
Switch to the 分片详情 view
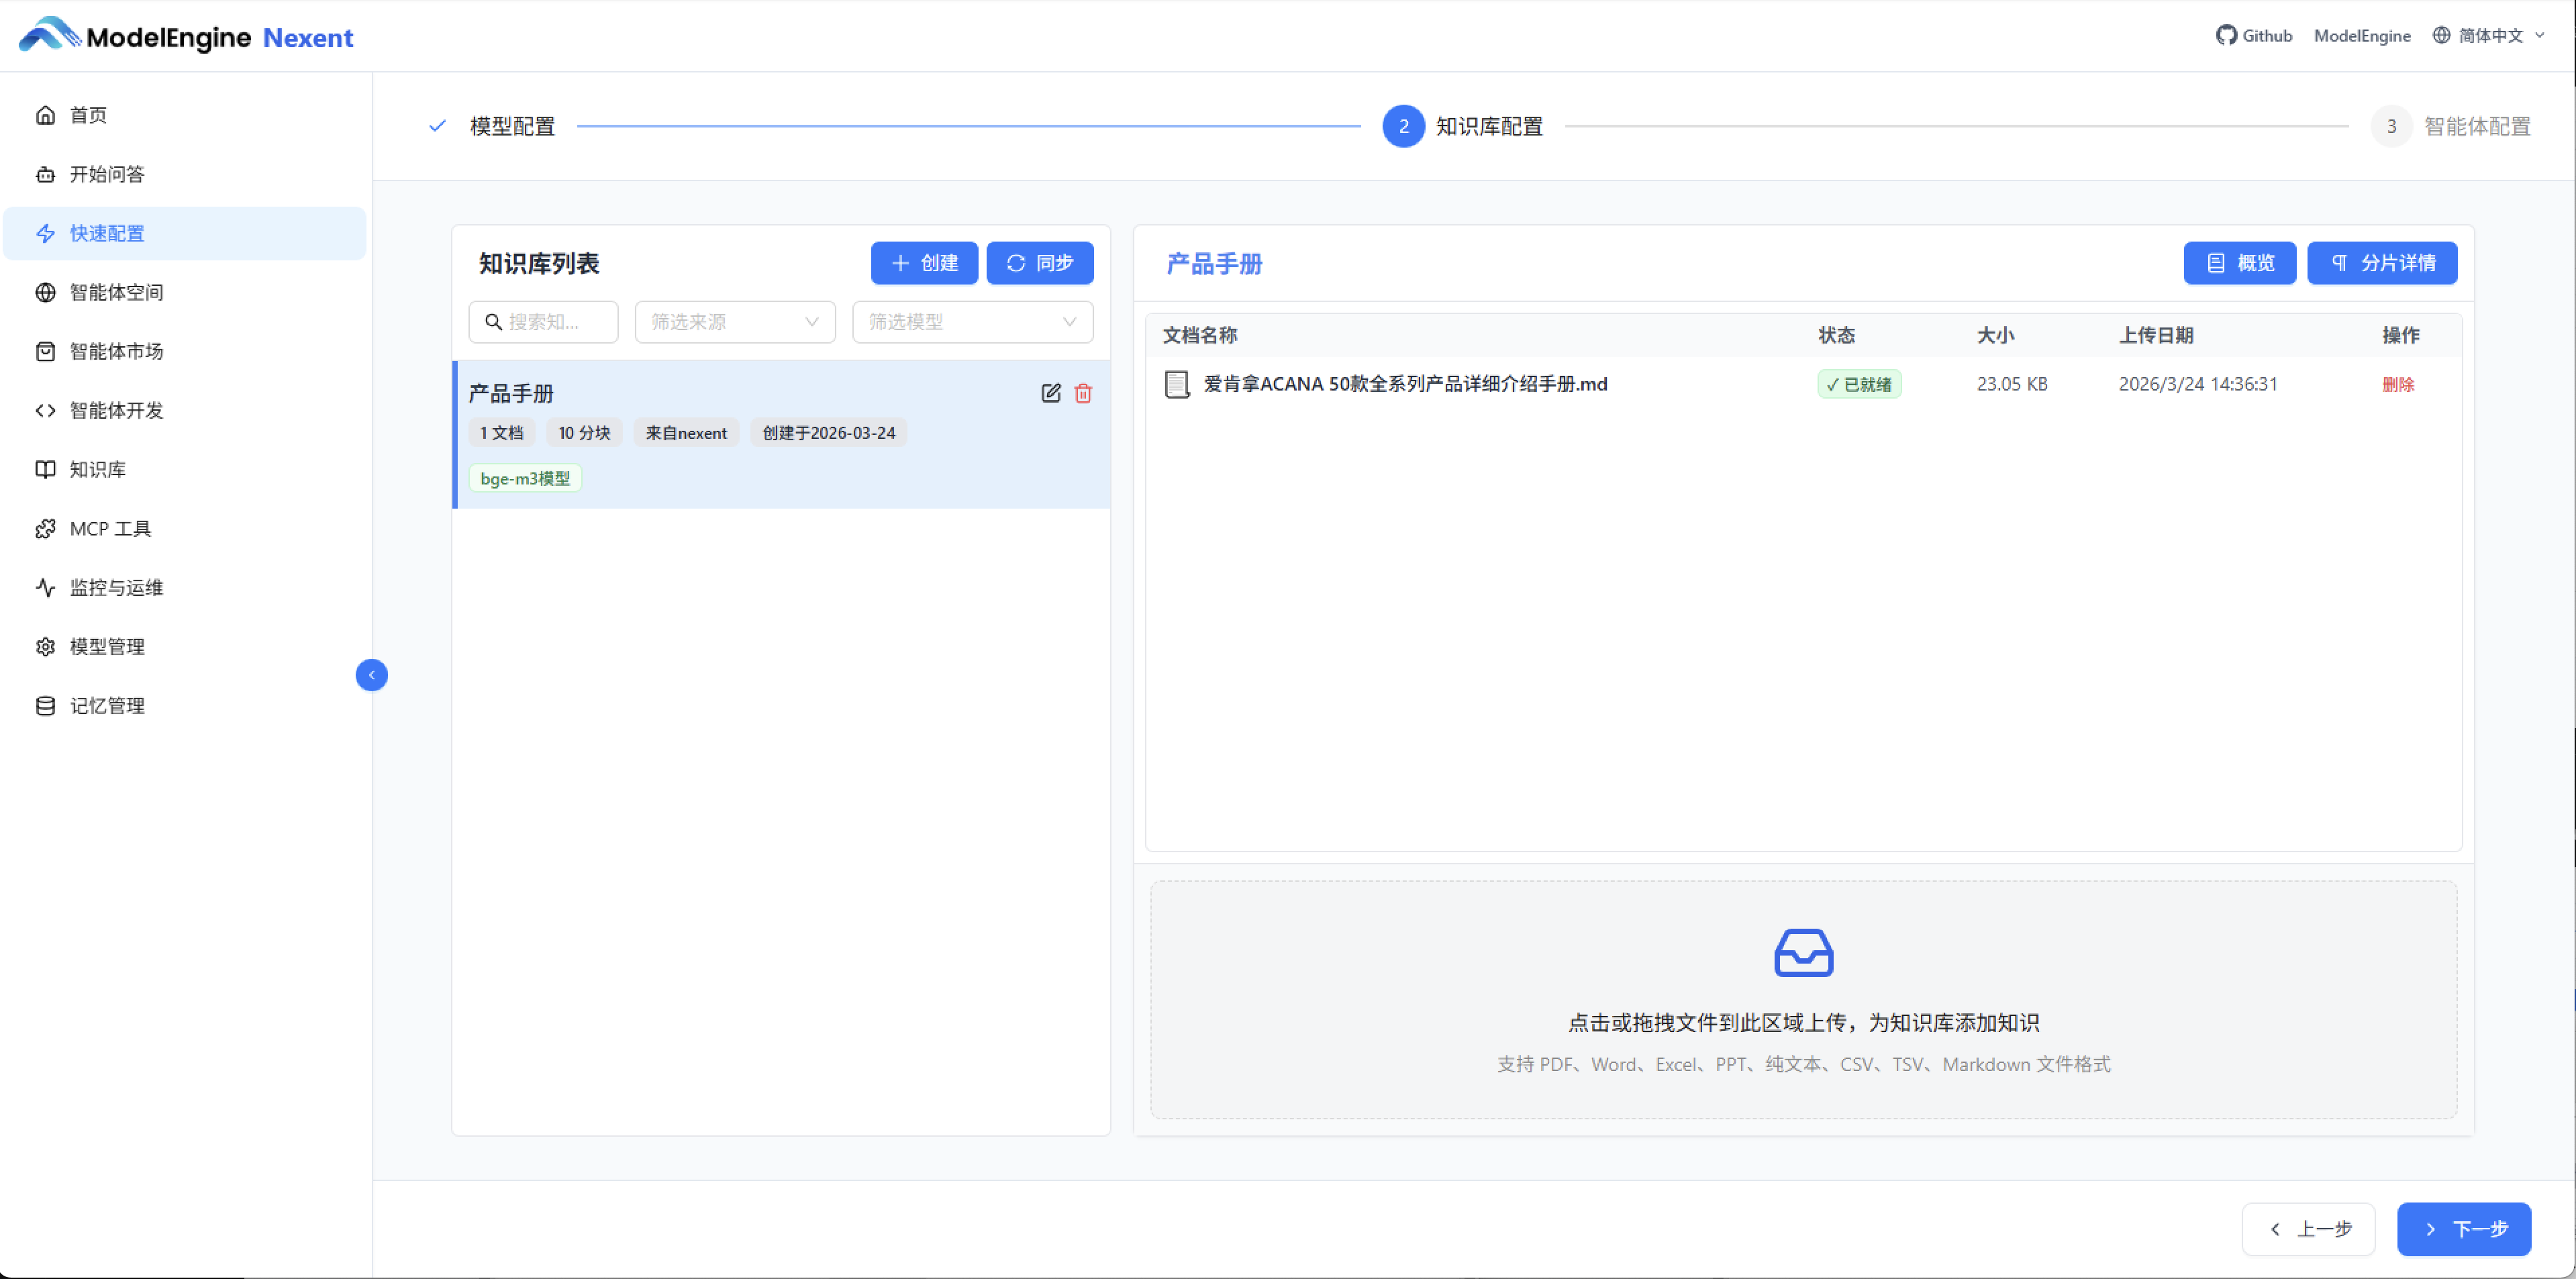click(2382, 262)
